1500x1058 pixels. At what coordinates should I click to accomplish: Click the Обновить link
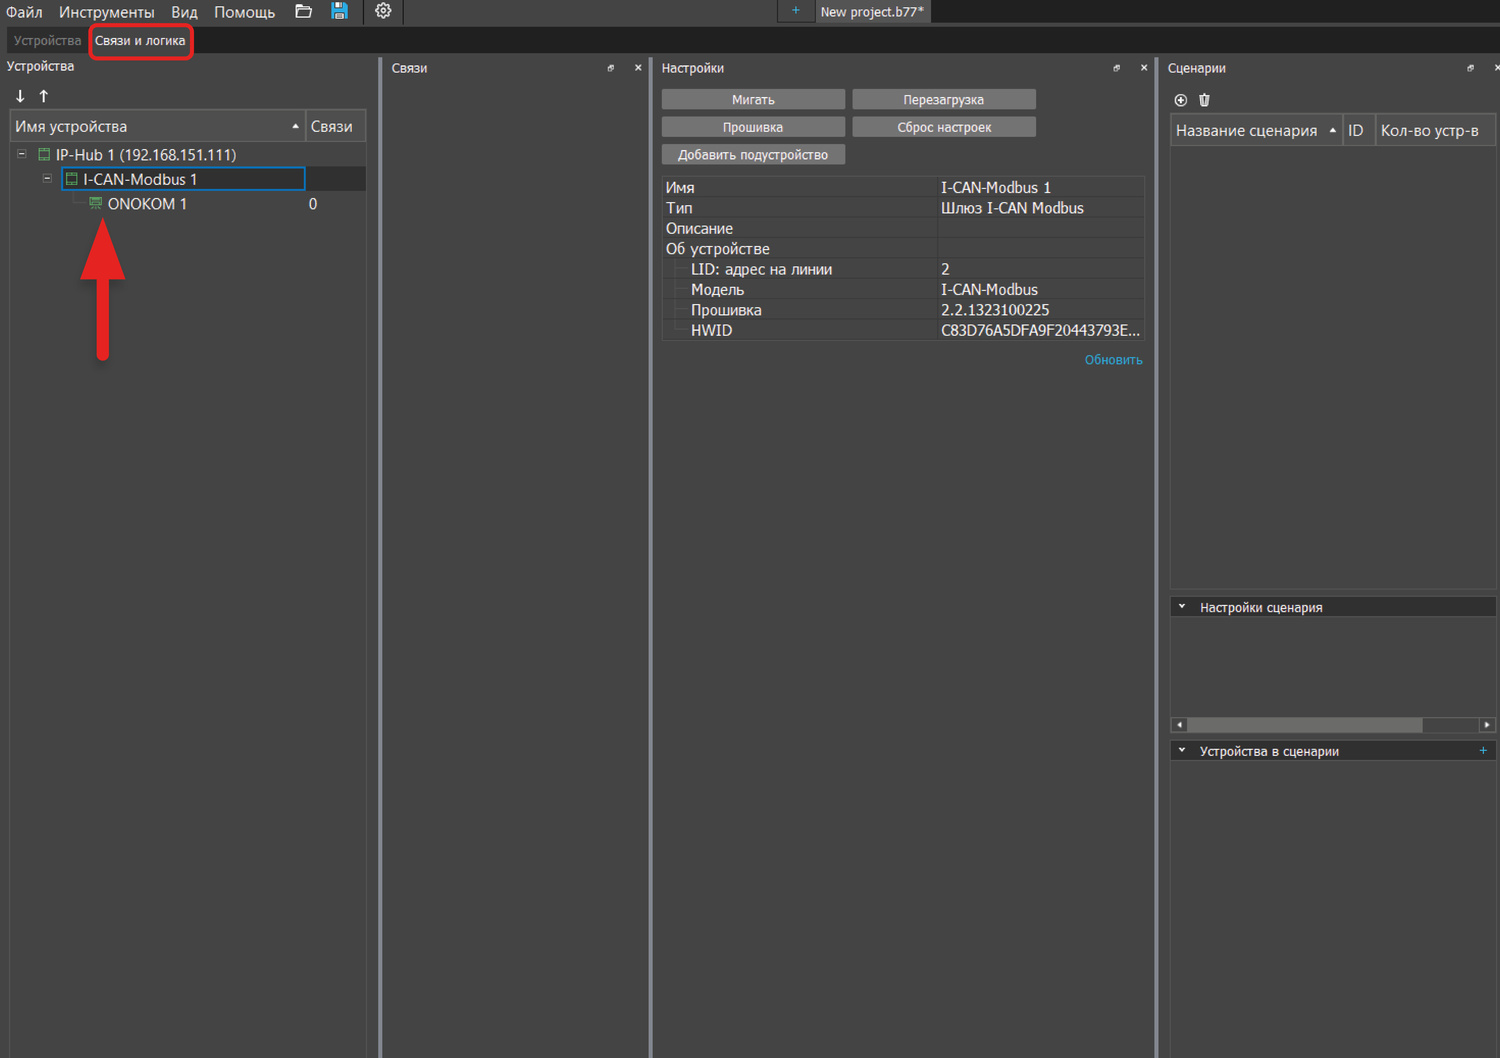pos(1113,360)
